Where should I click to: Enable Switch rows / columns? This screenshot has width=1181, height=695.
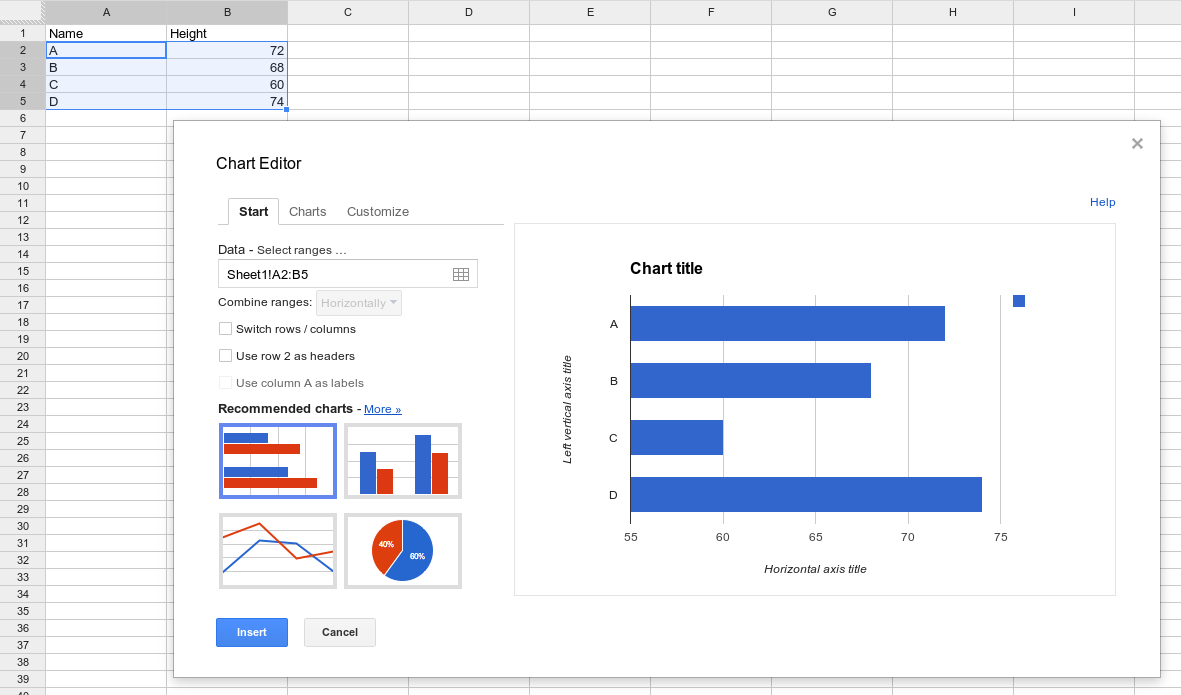(225, 327)
